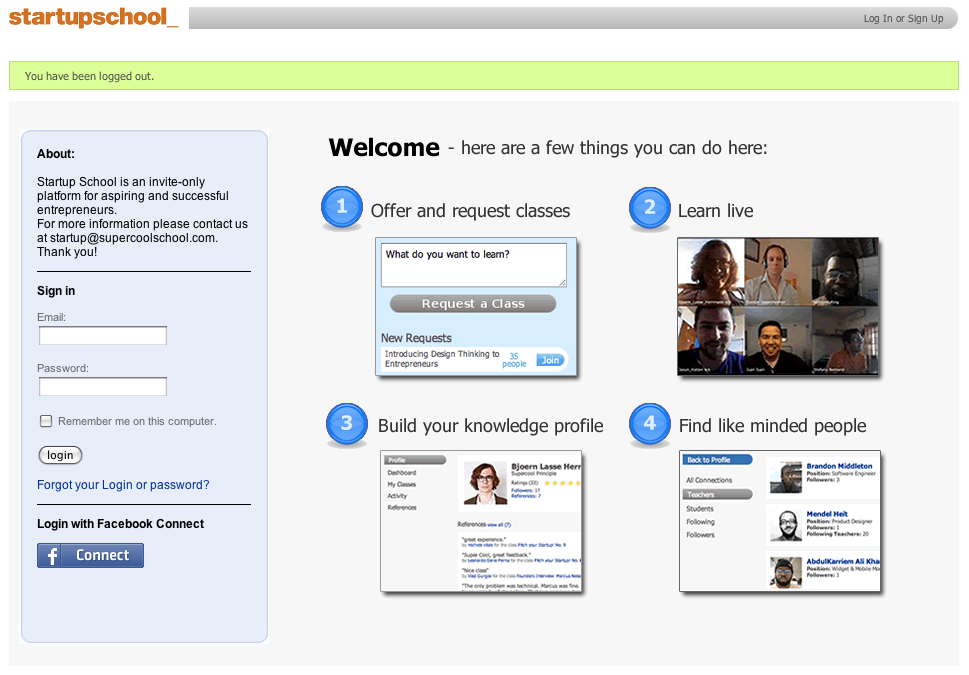The height and width of the screenshot is (675, 969).
Task: Open the Request a Class preview image
Action: pyautogui.click(x=476, y=307)
